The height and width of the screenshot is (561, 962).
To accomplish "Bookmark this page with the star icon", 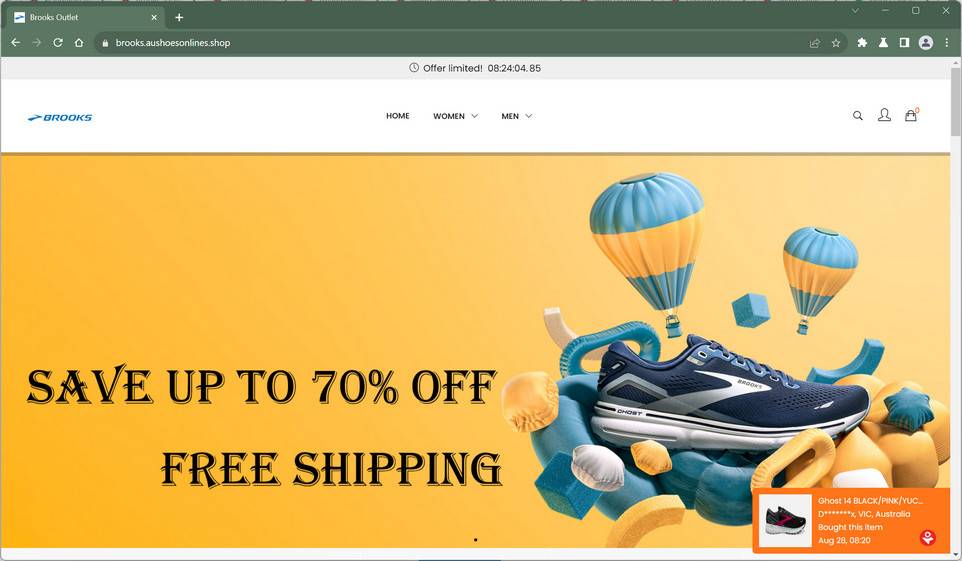I will [836, 43].
